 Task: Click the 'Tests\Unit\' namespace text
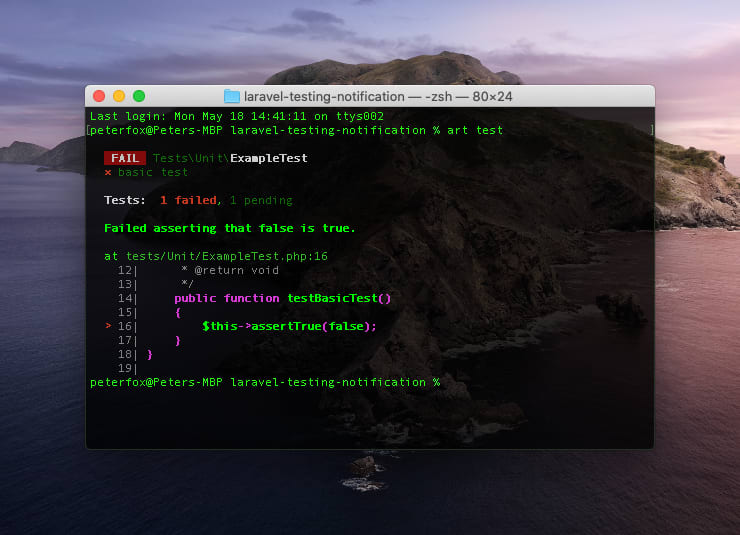click(191, 158)
